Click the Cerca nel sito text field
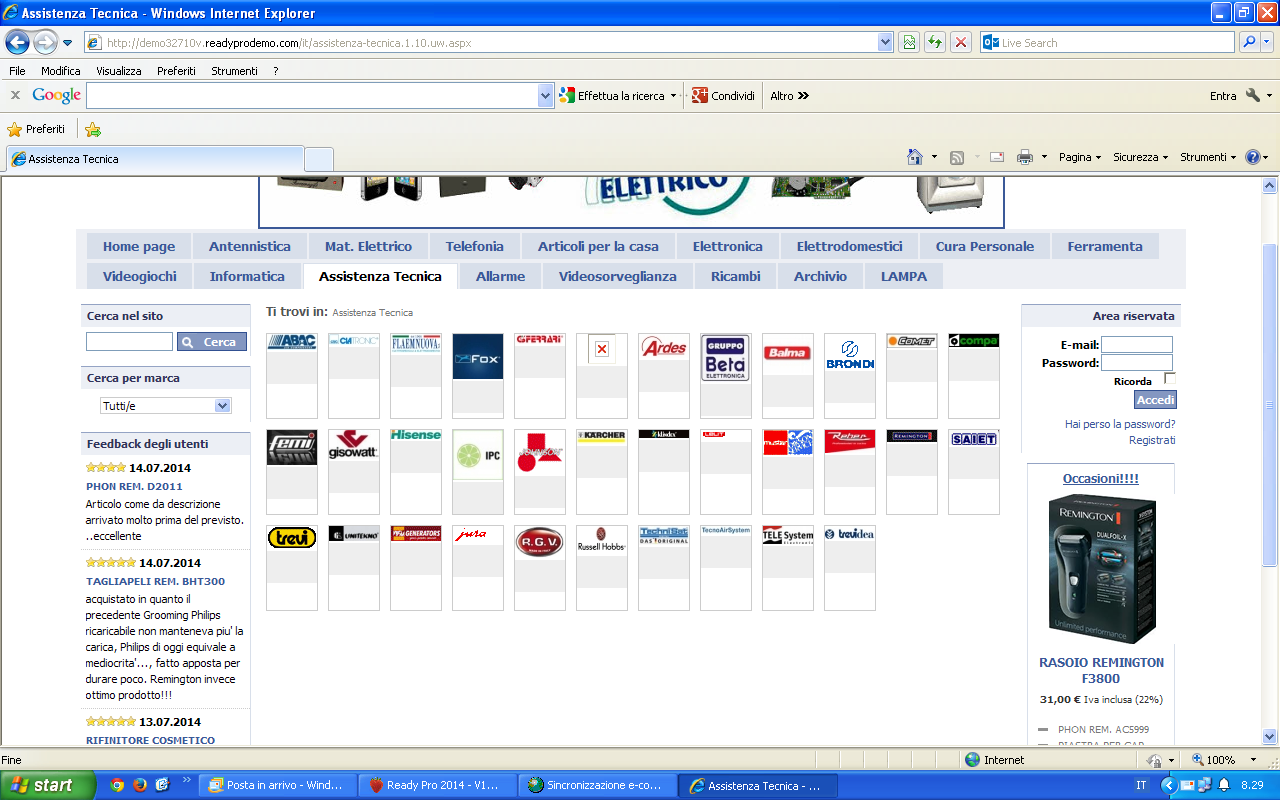The height and width of the screenshot is (800, 1280). pos(129,342)
